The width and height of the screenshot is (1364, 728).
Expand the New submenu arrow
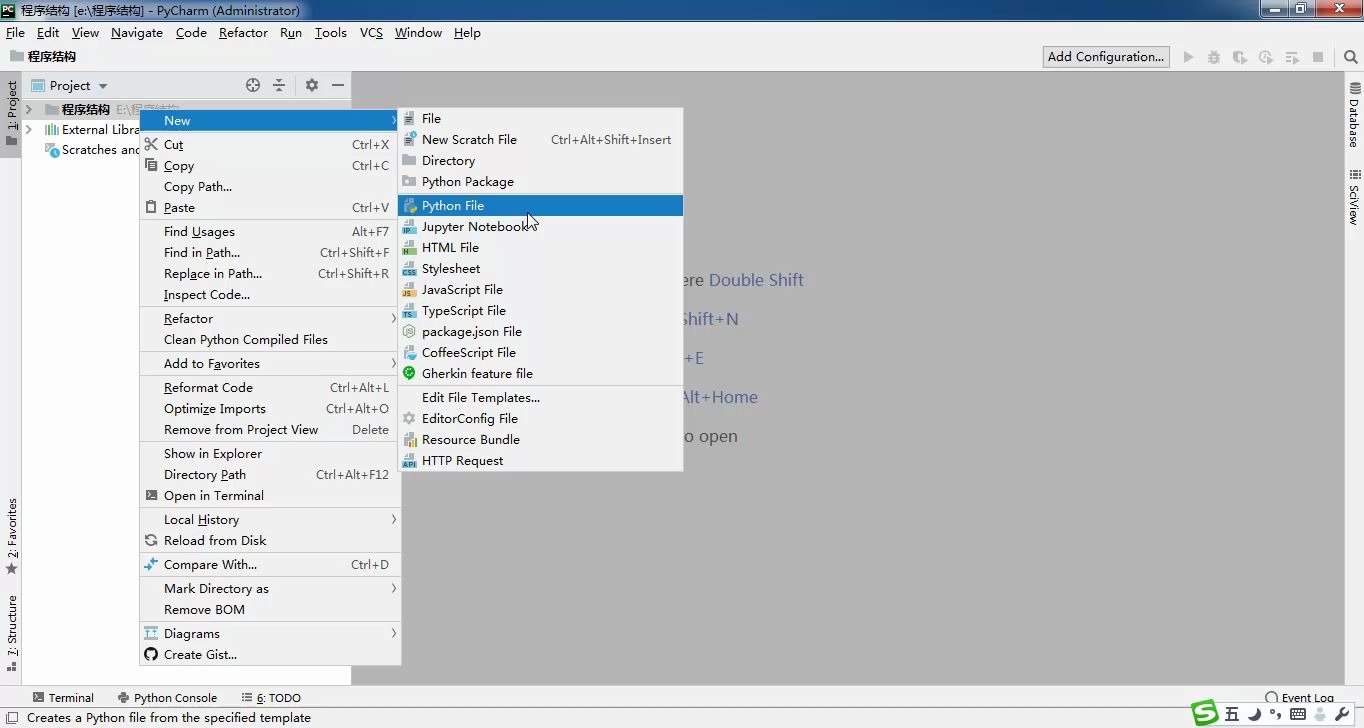click(x=393, y=120)
